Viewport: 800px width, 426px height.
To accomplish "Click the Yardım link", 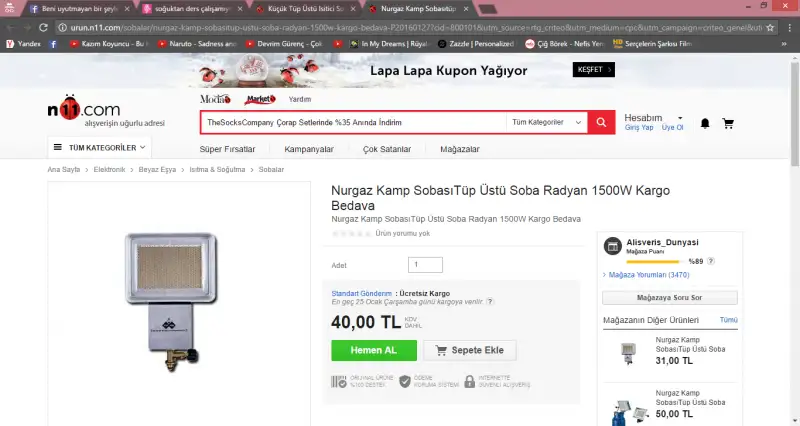I will [299, 99].
